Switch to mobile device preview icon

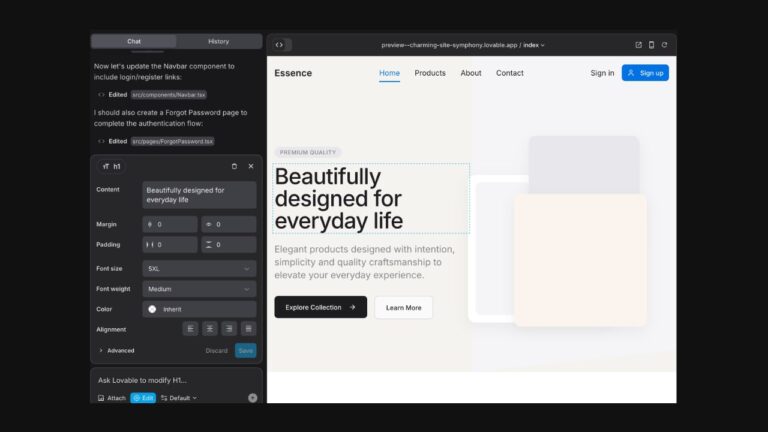[x=651, y=45]
